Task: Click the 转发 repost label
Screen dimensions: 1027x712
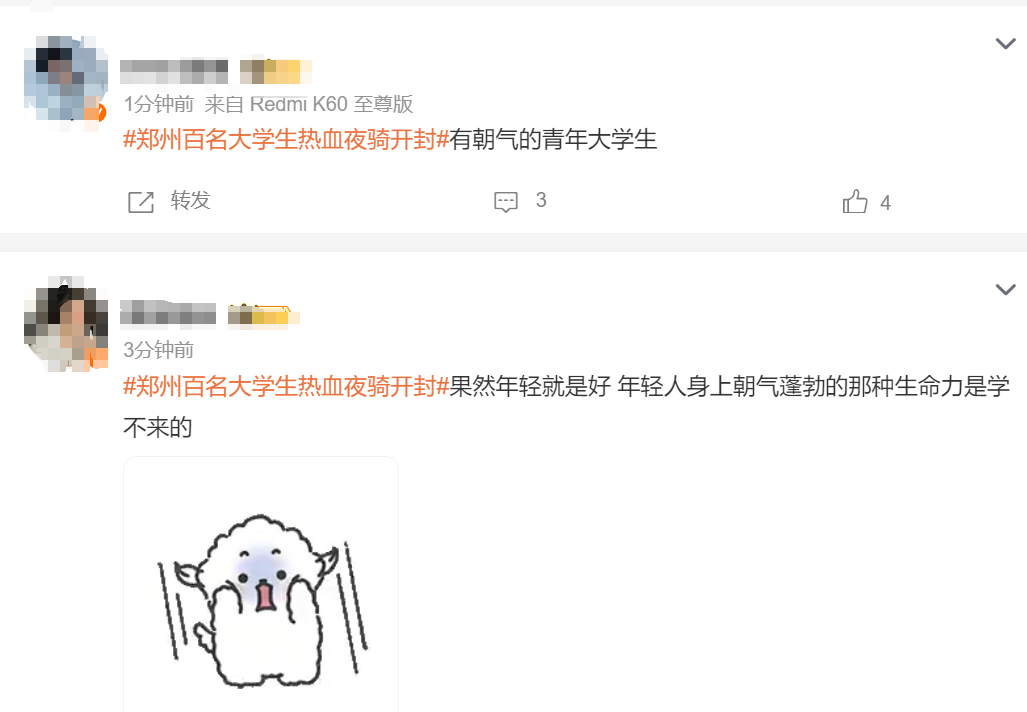Action: coord(191,200)
